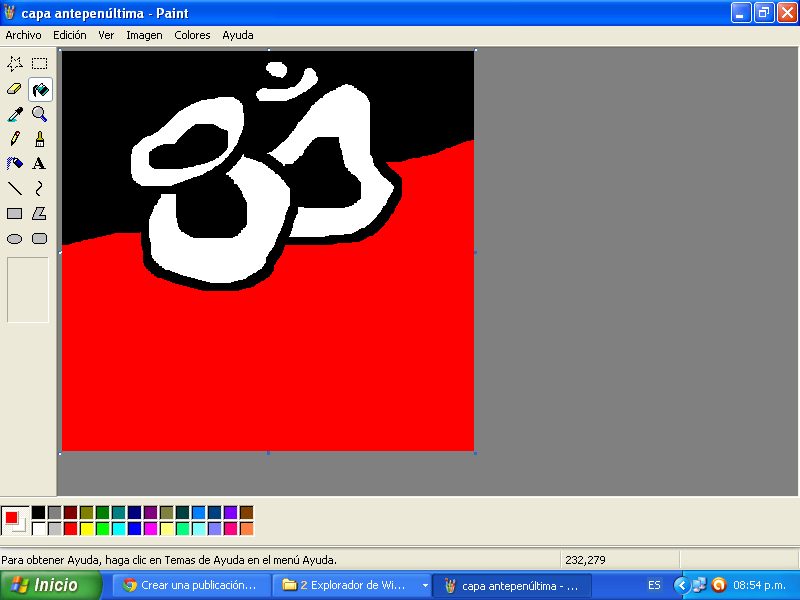Select the magenta color swatch
Screen dimensions: 800x600
[x=151, y=529]
